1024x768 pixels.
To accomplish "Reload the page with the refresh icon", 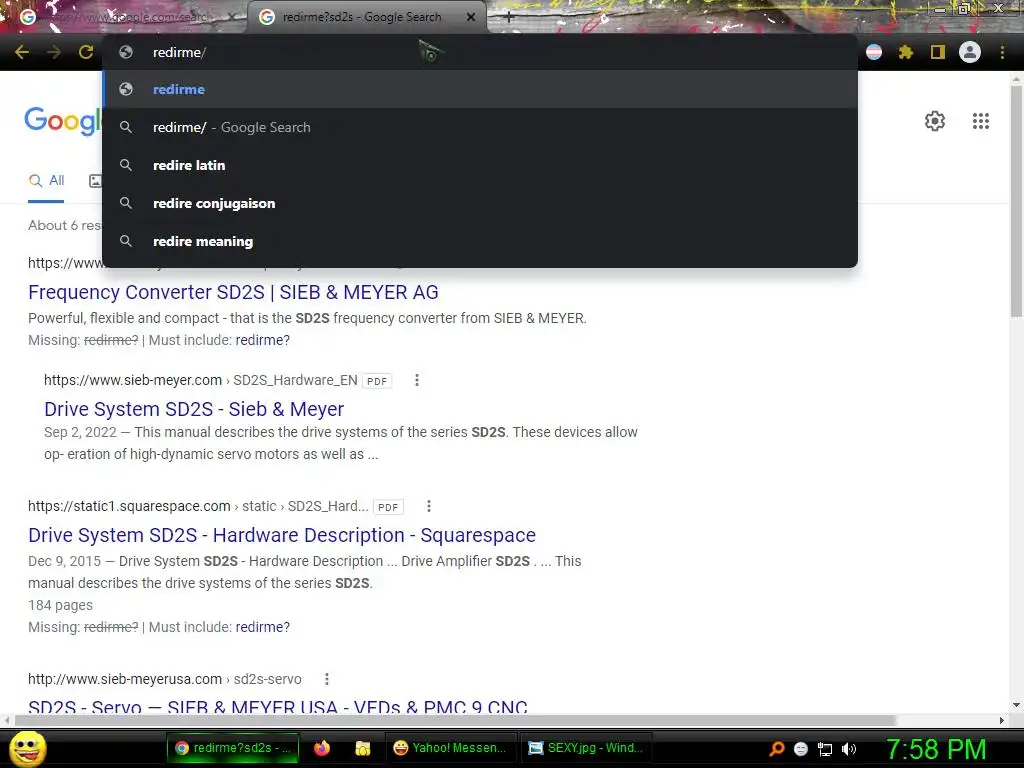I will coord(86,52).
